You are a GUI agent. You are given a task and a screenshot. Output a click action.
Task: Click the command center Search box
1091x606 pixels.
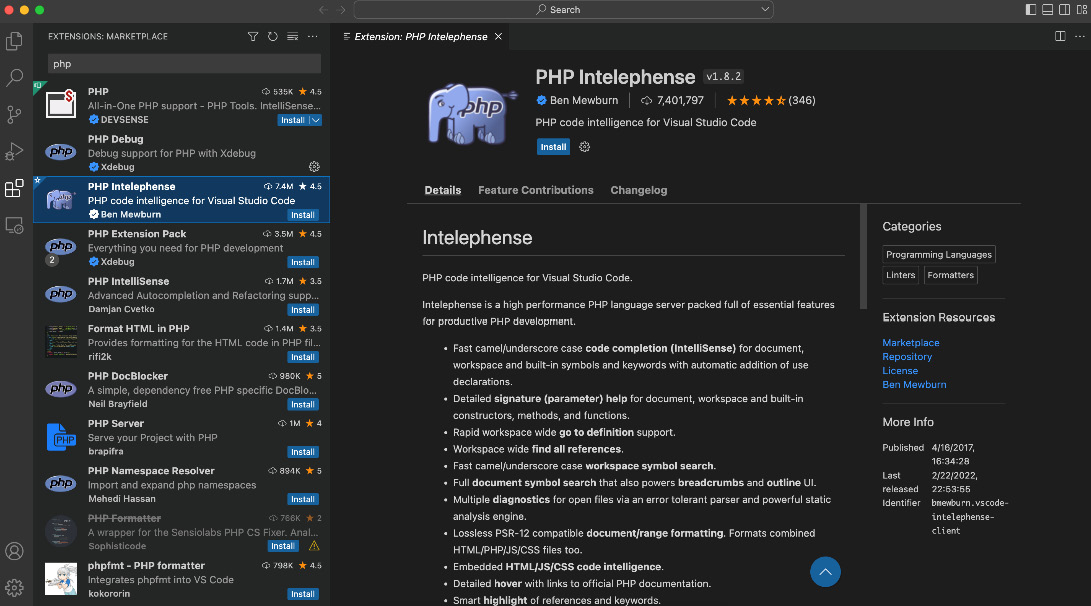pyautogui.click(x=564, y=10)
